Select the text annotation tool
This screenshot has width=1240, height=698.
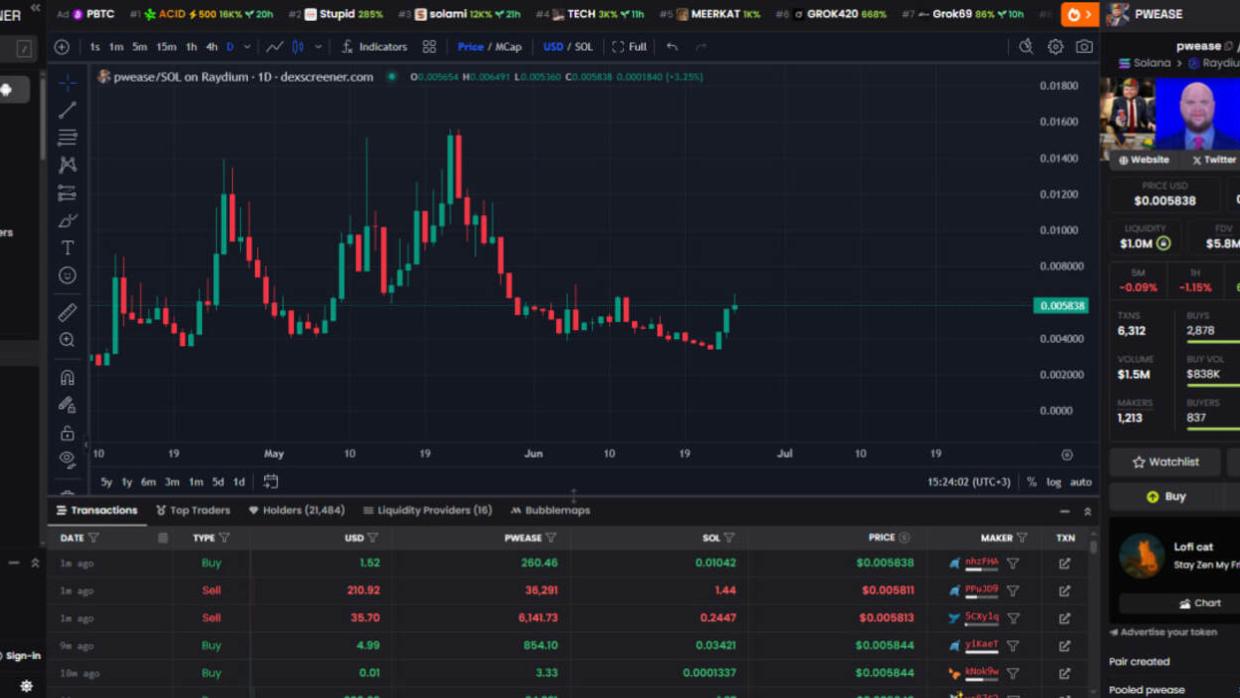(67, 247)
